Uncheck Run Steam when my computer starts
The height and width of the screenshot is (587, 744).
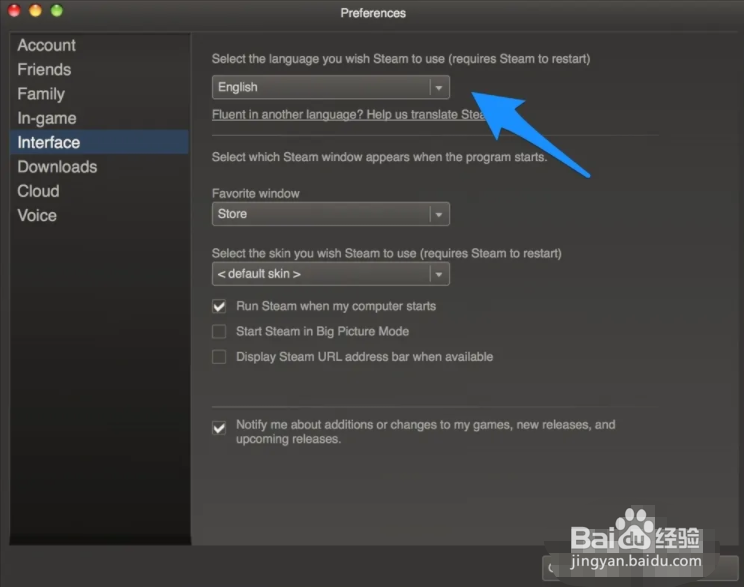tap(219, 307)
